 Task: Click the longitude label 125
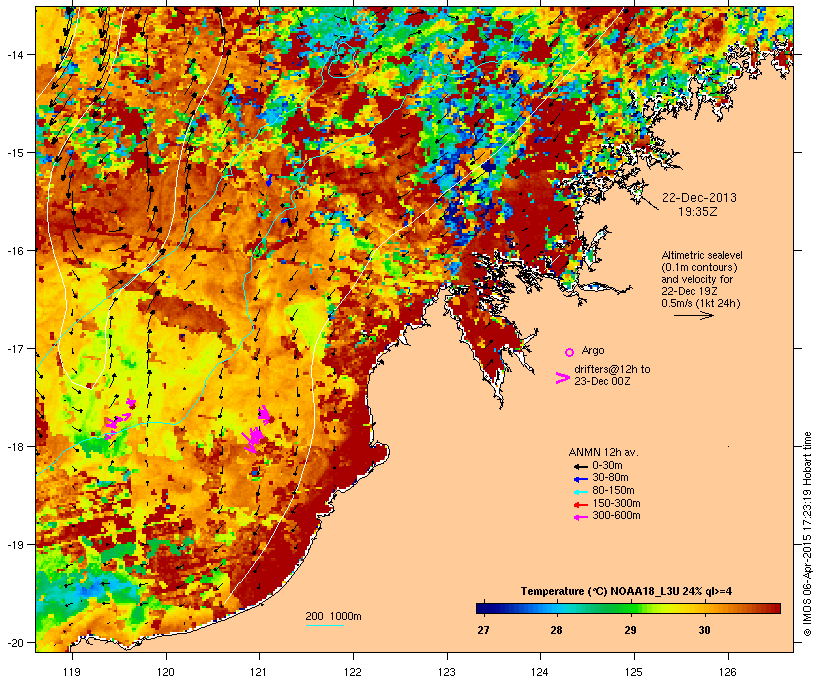point(634,672)
